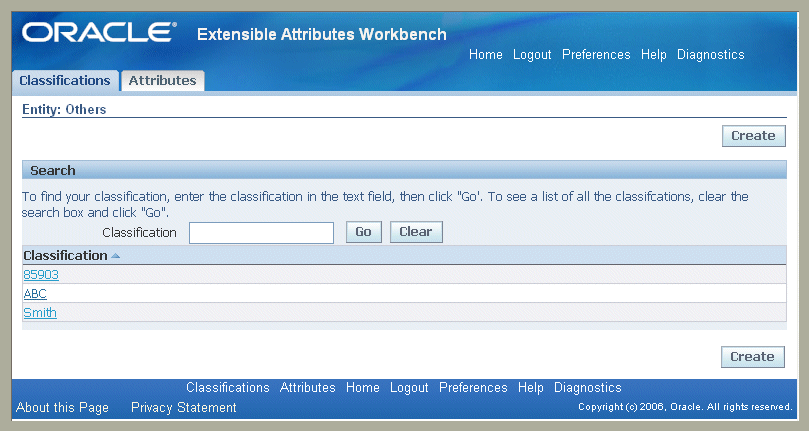This screenshot has width=809, height=431.
Task: Click Classifications in the footer
Action: (x=228, y=388)
